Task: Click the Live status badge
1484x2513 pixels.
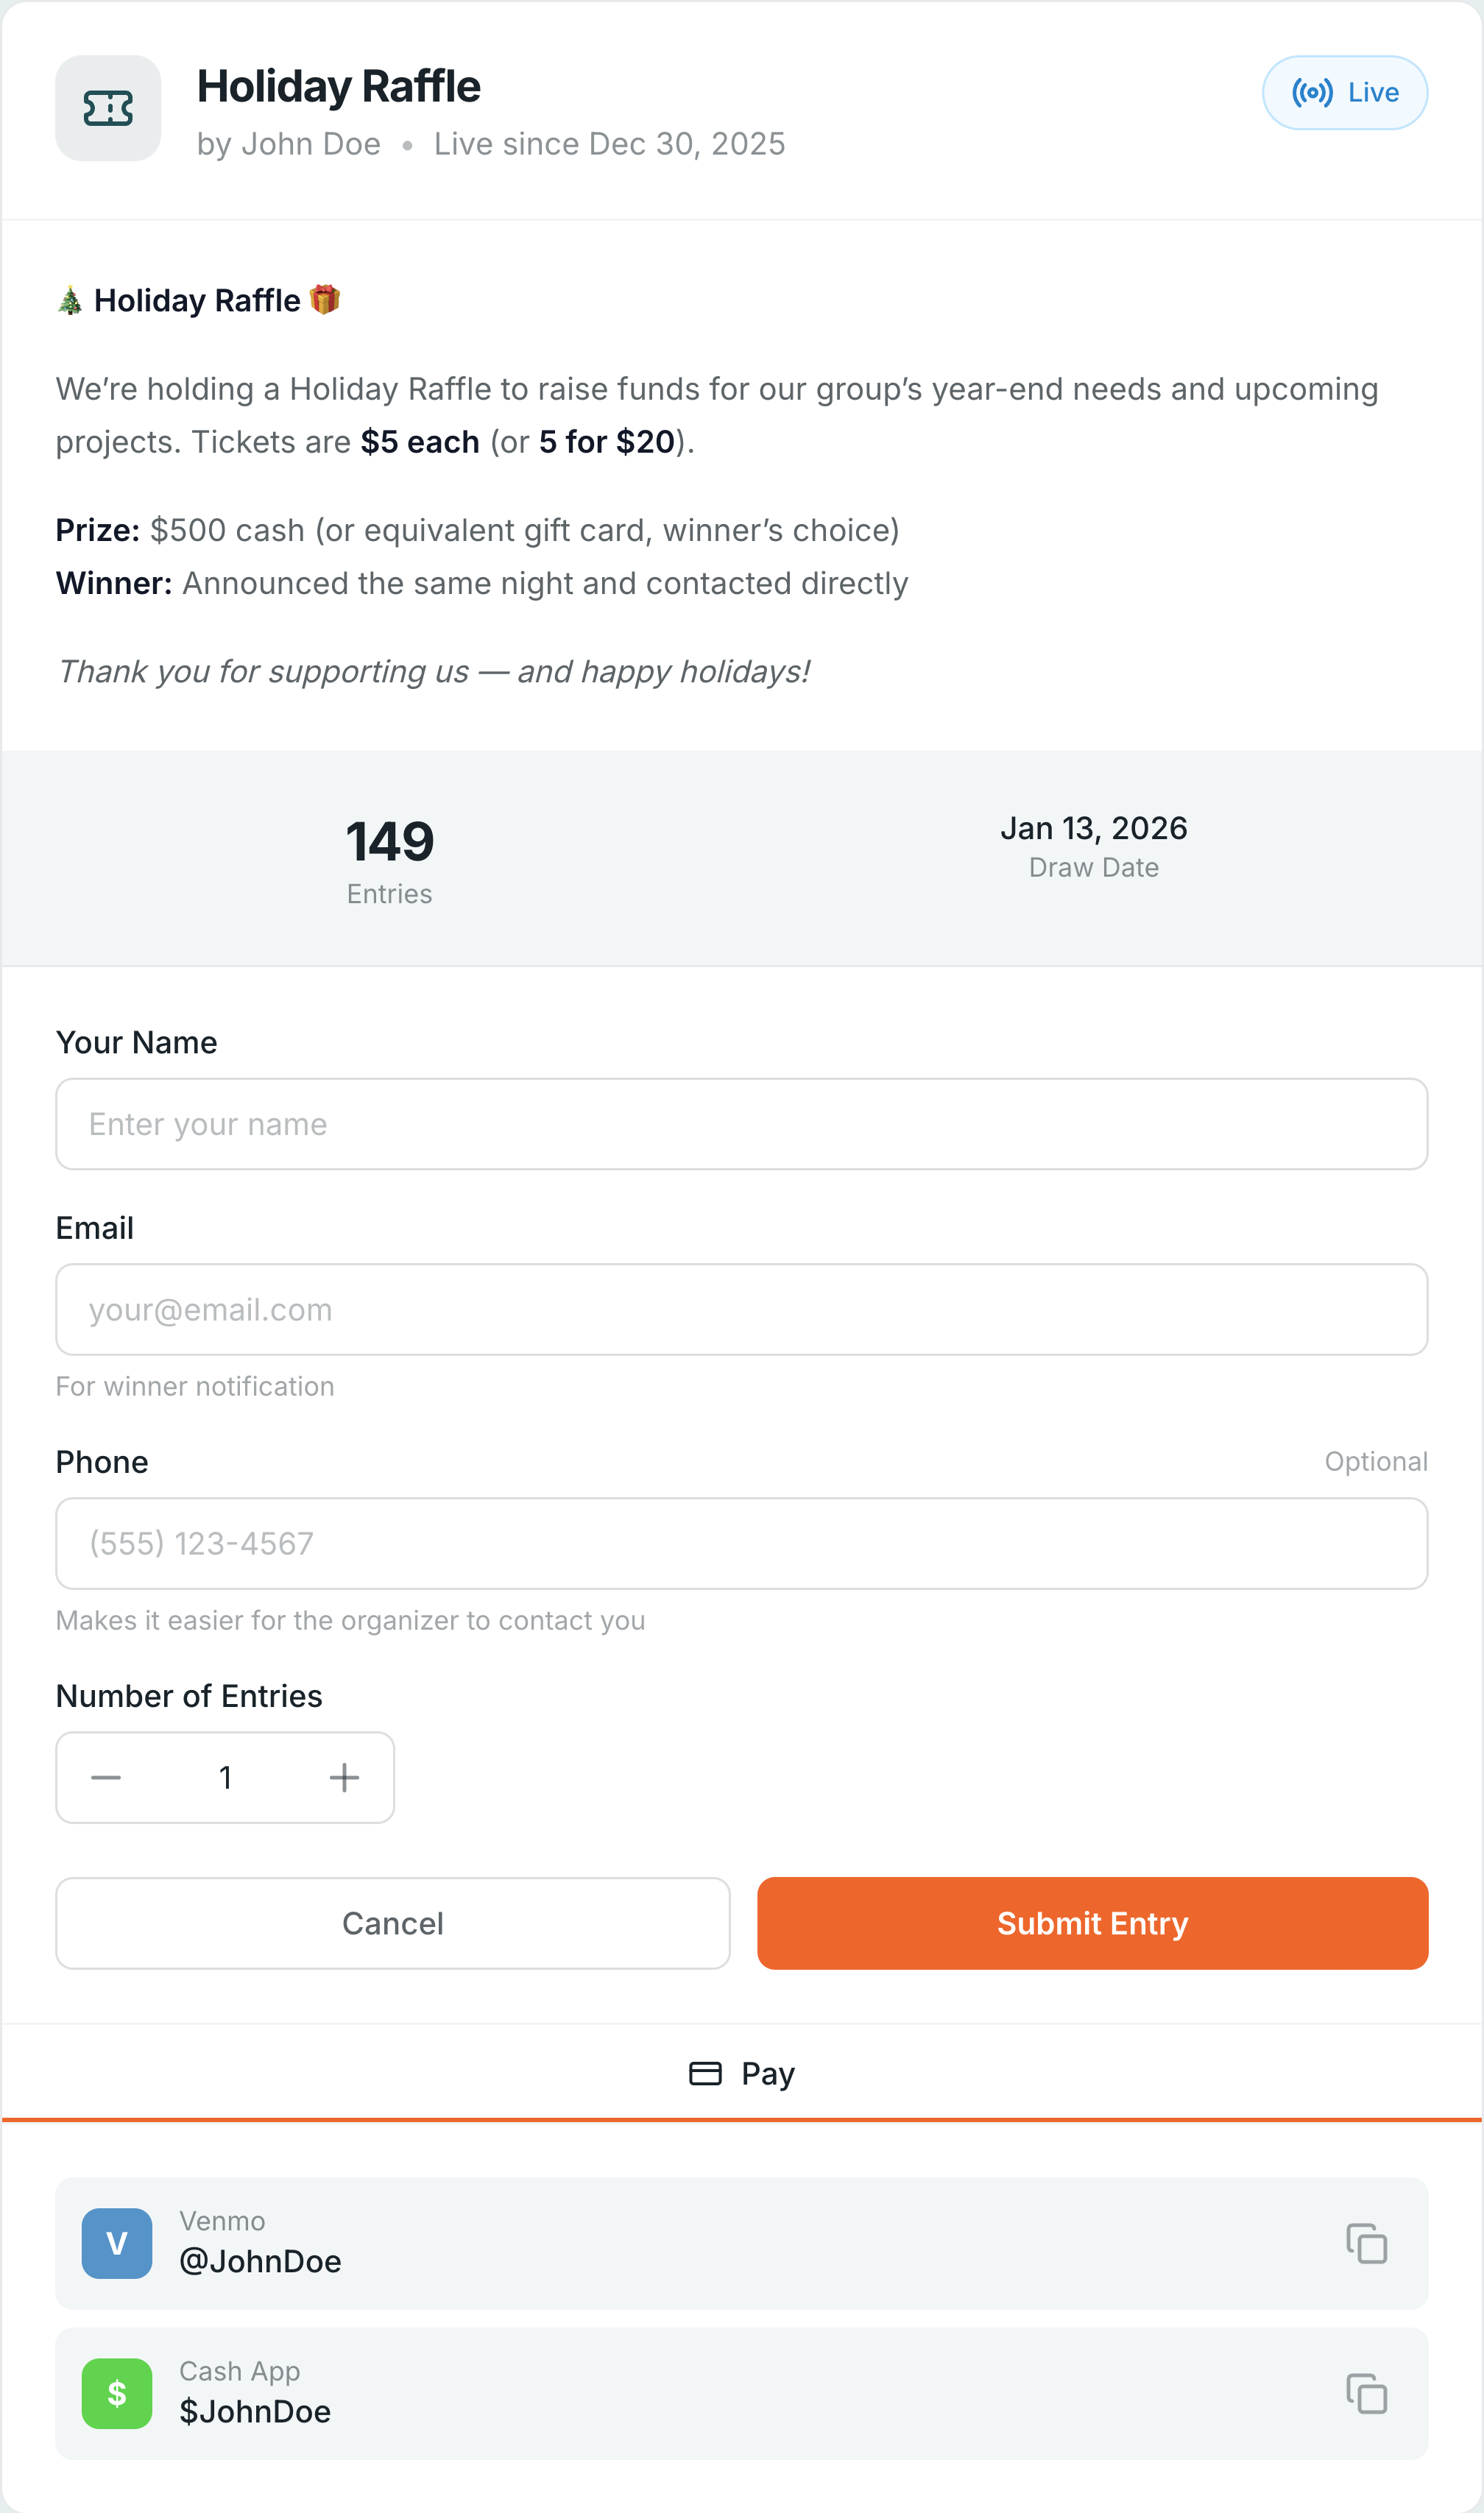Action: pos(1344,92)
